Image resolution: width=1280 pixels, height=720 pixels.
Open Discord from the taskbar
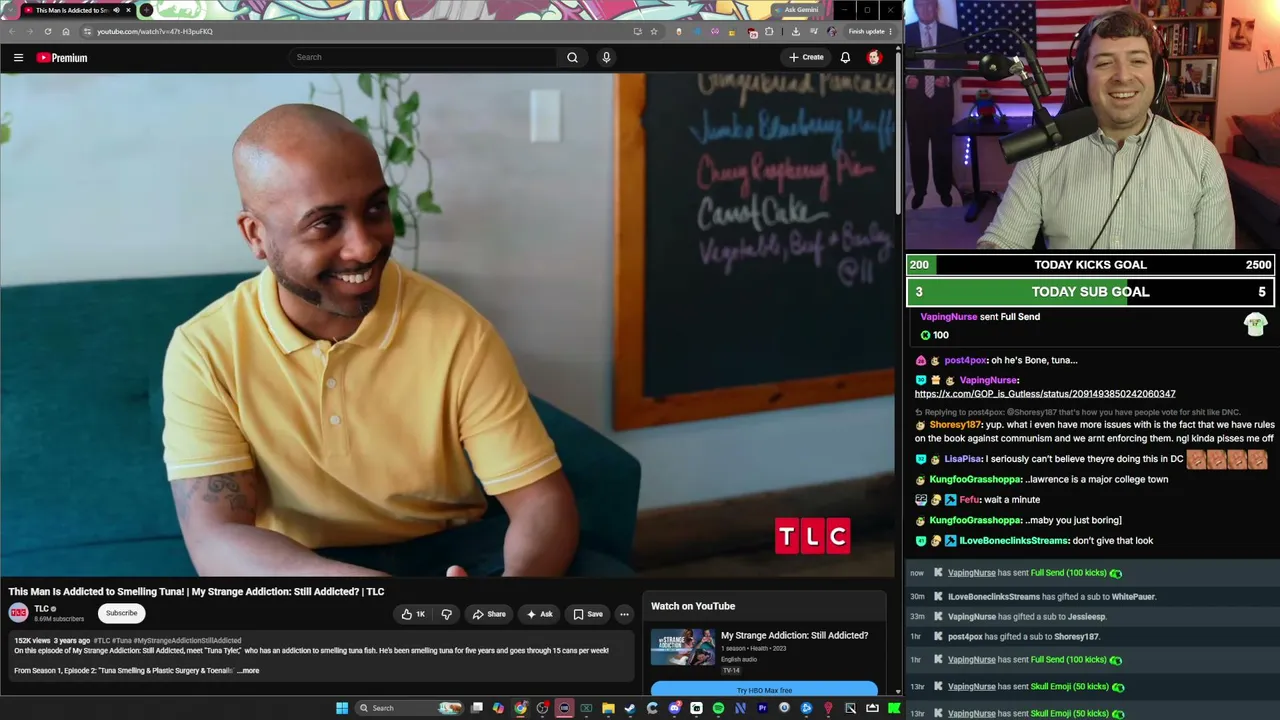[x=674, y=708]
